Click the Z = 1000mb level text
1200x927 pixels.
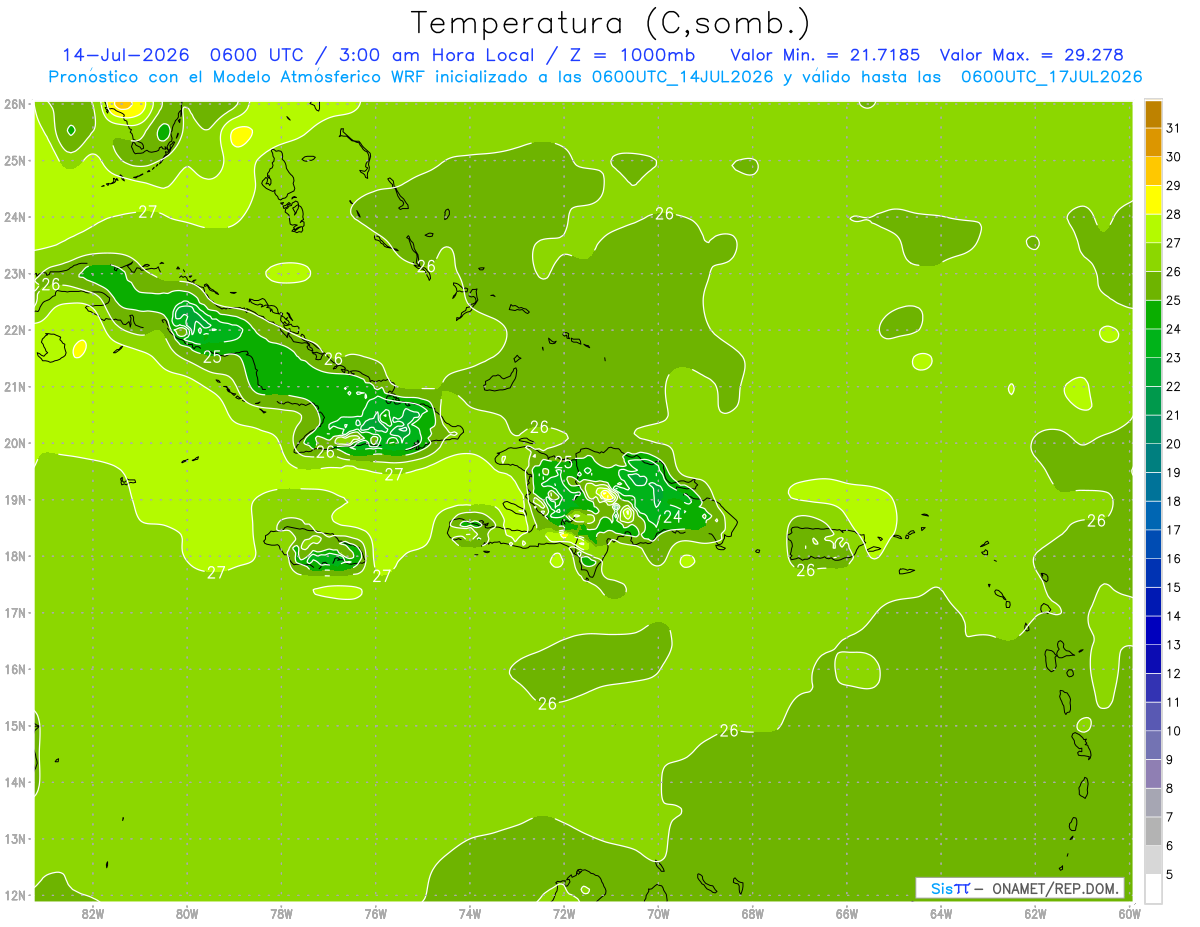pos(638,55)
